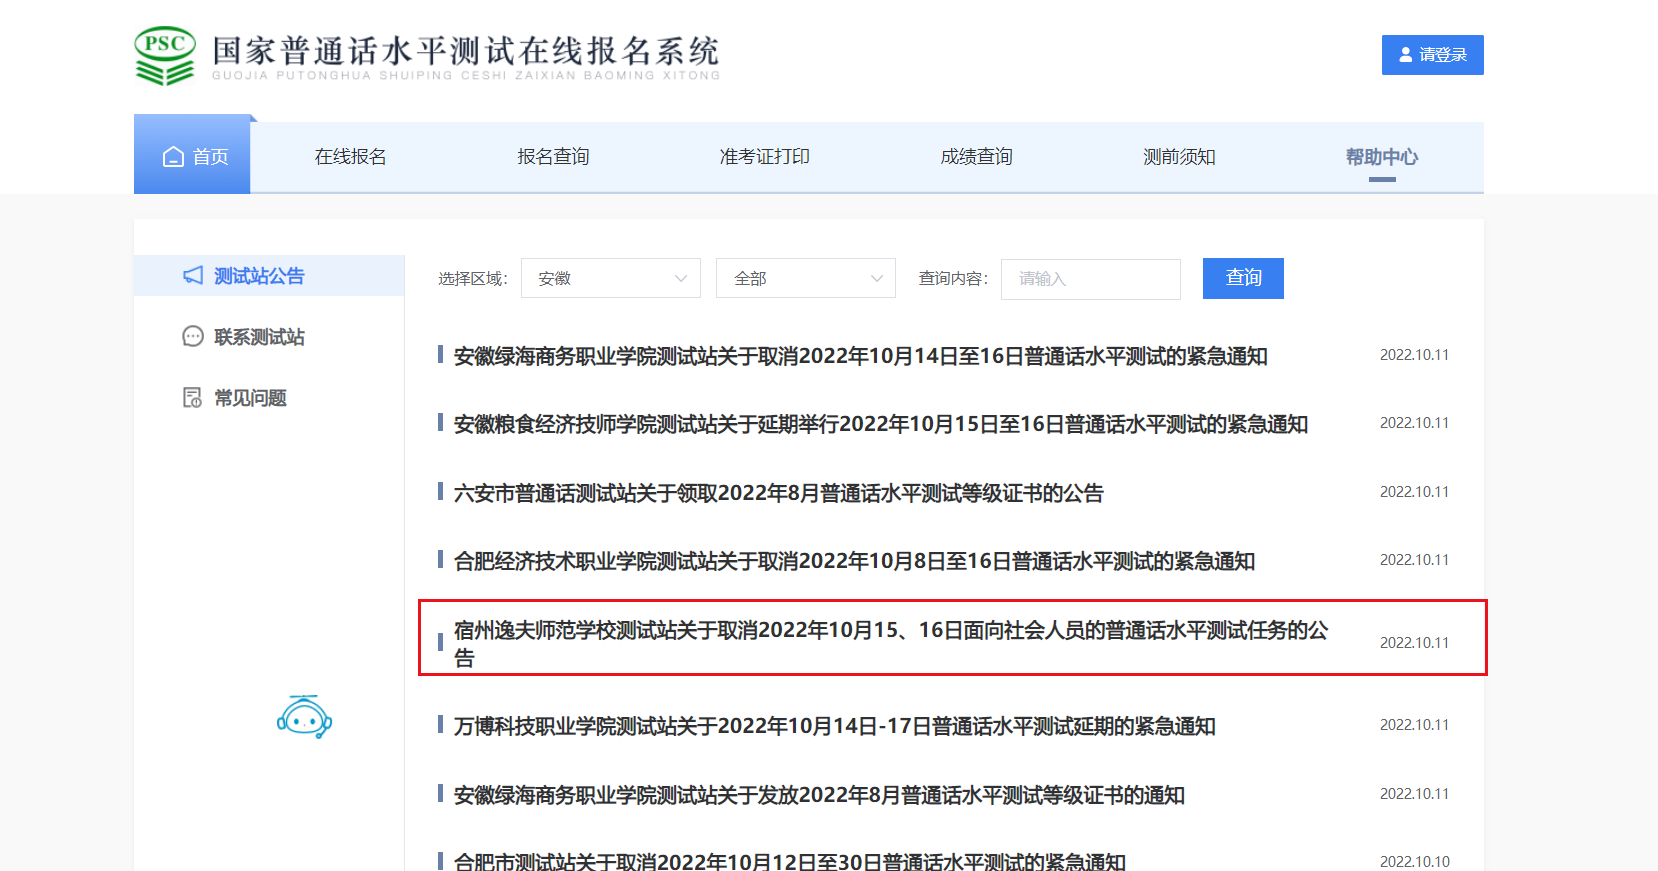Click the 请登录 login button
Viewport: 1658px width, 871px height.
pos(1433,55)
